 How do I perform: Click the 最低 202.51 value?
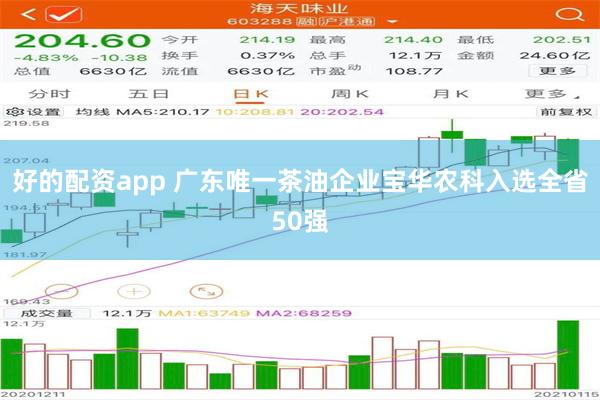click(x=562, y=39)
